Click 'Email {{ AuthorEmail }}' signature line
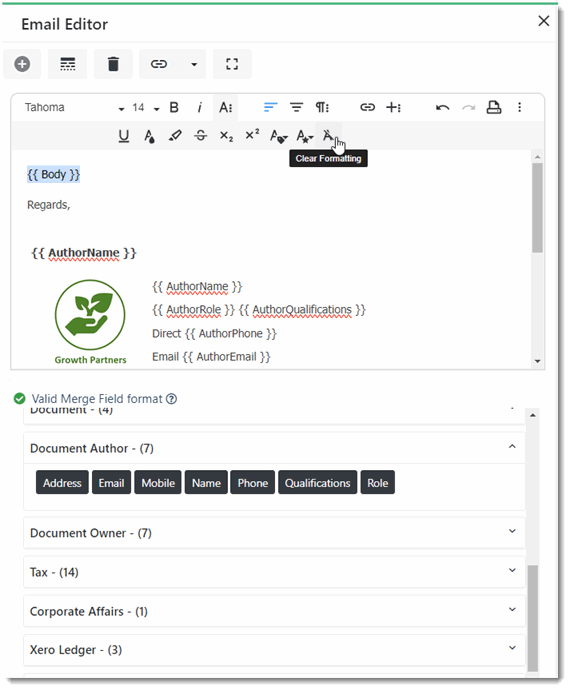The width and height of the screenshot is (570, 690). tap(211, 357)
